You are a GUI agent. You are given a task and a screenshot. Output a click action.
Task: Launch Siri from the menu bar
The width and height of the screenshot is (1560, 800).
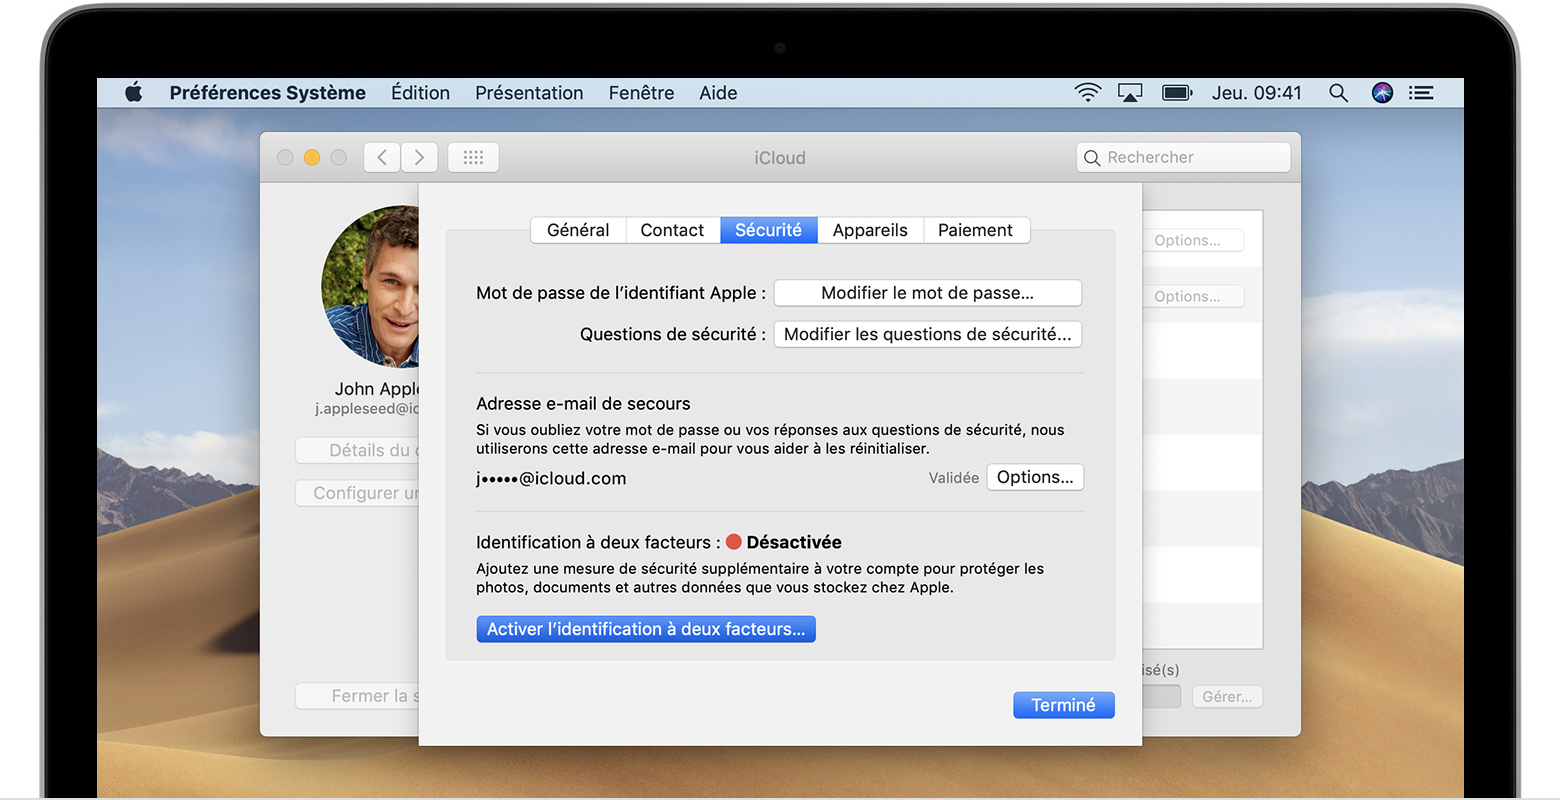(1382, 93)
